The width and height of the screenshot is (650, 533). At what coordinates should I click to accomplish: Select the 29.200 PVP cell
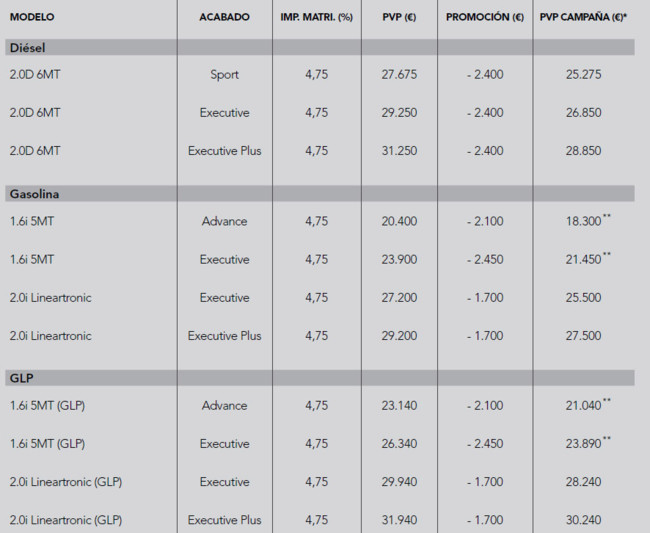(x=399, y=336)
